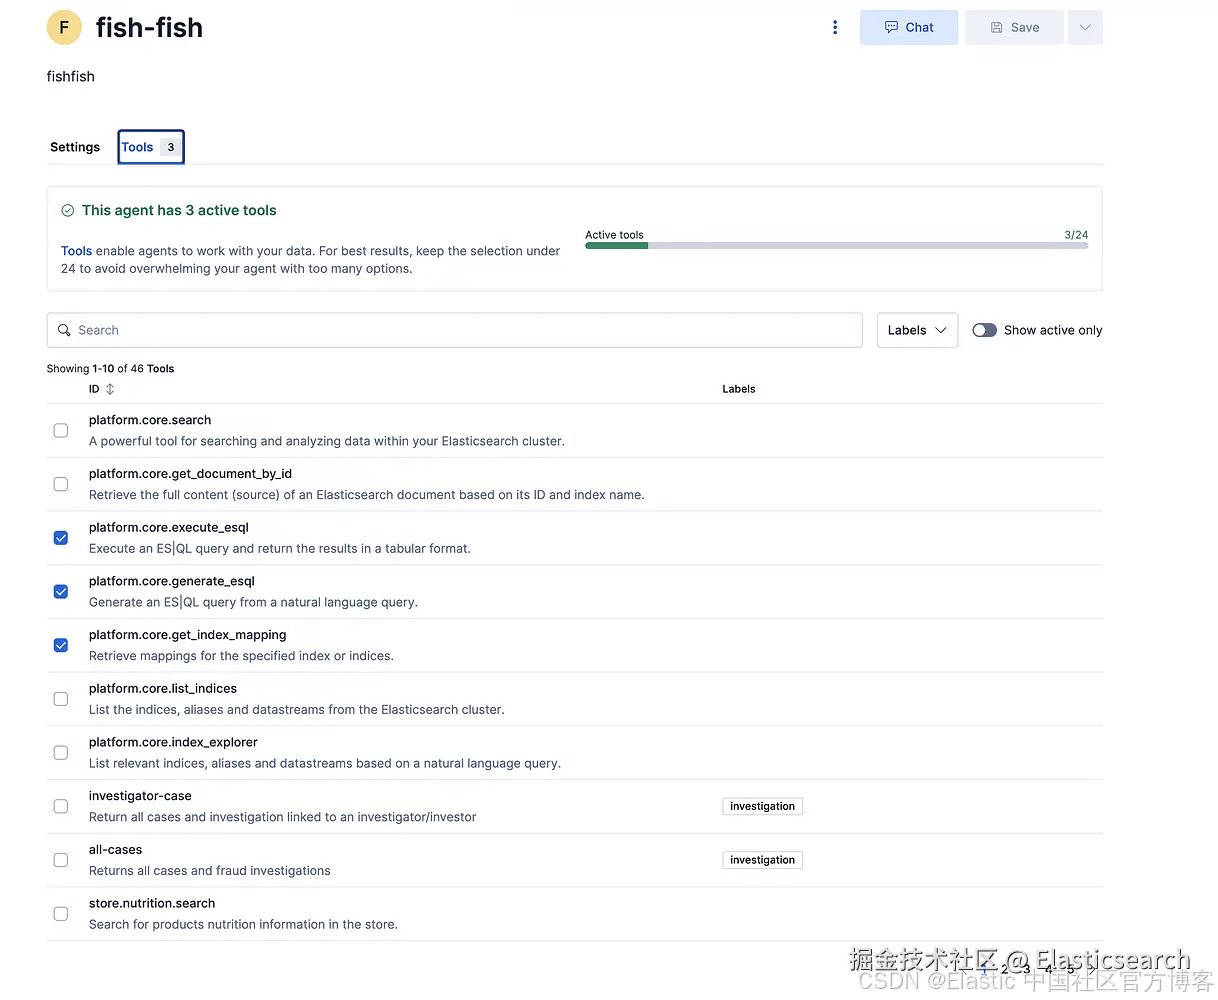Toggle the Show active only switch
Viewport: 1218px width, 1000px height.
[x=985, y=330]
